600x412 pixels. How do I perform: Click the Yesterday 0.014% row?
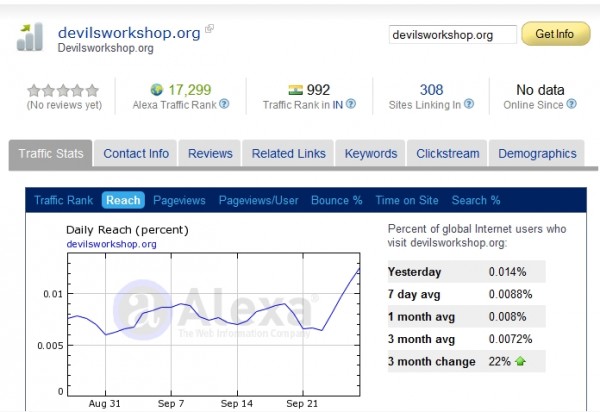[466, 272]
